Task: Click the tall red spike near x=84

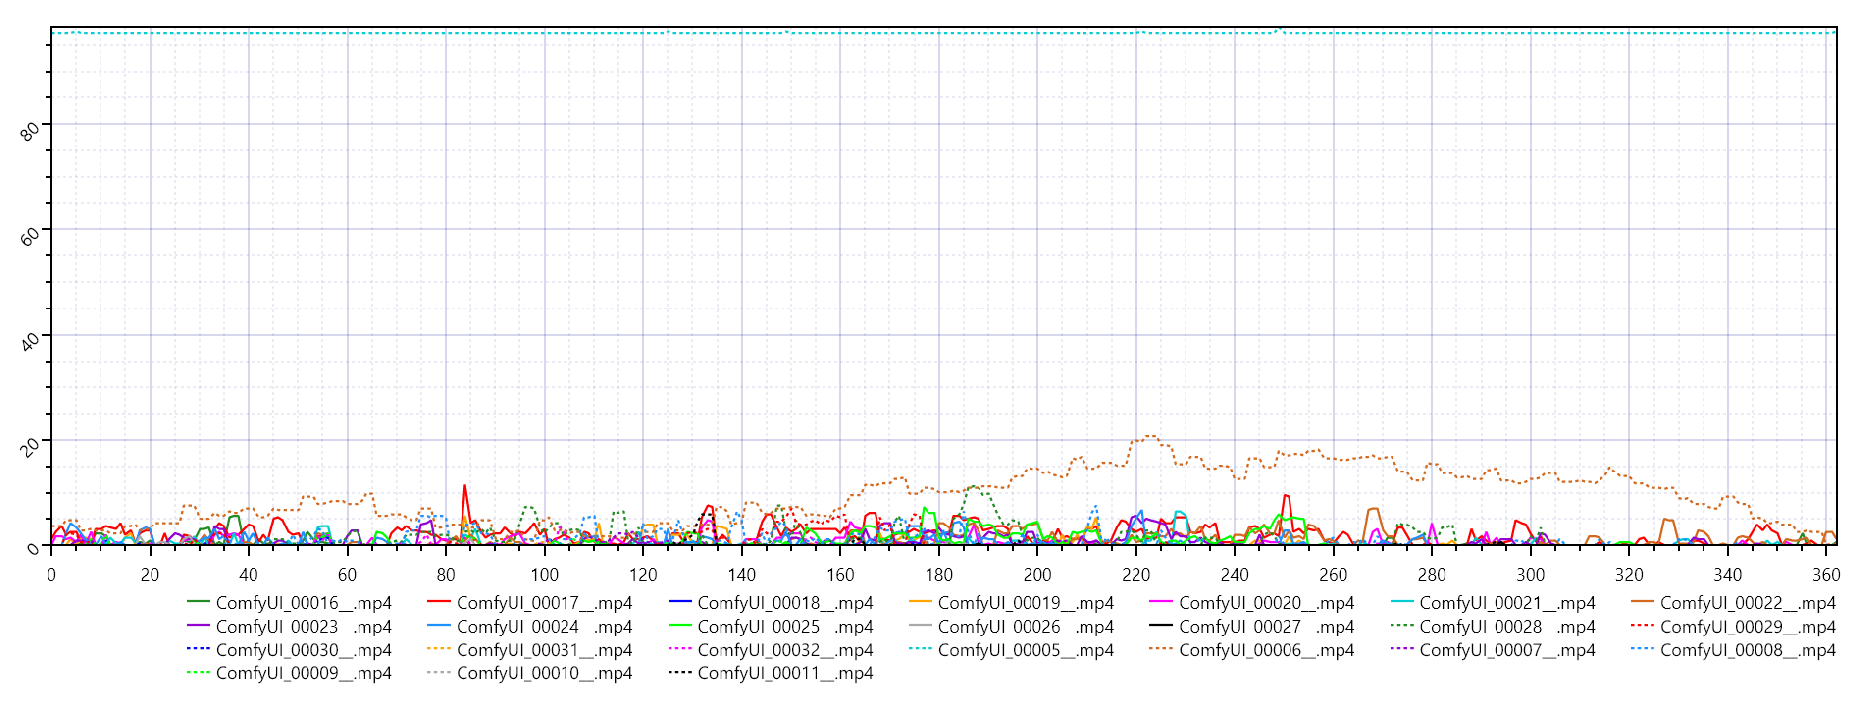Action: tap(464, 487)
